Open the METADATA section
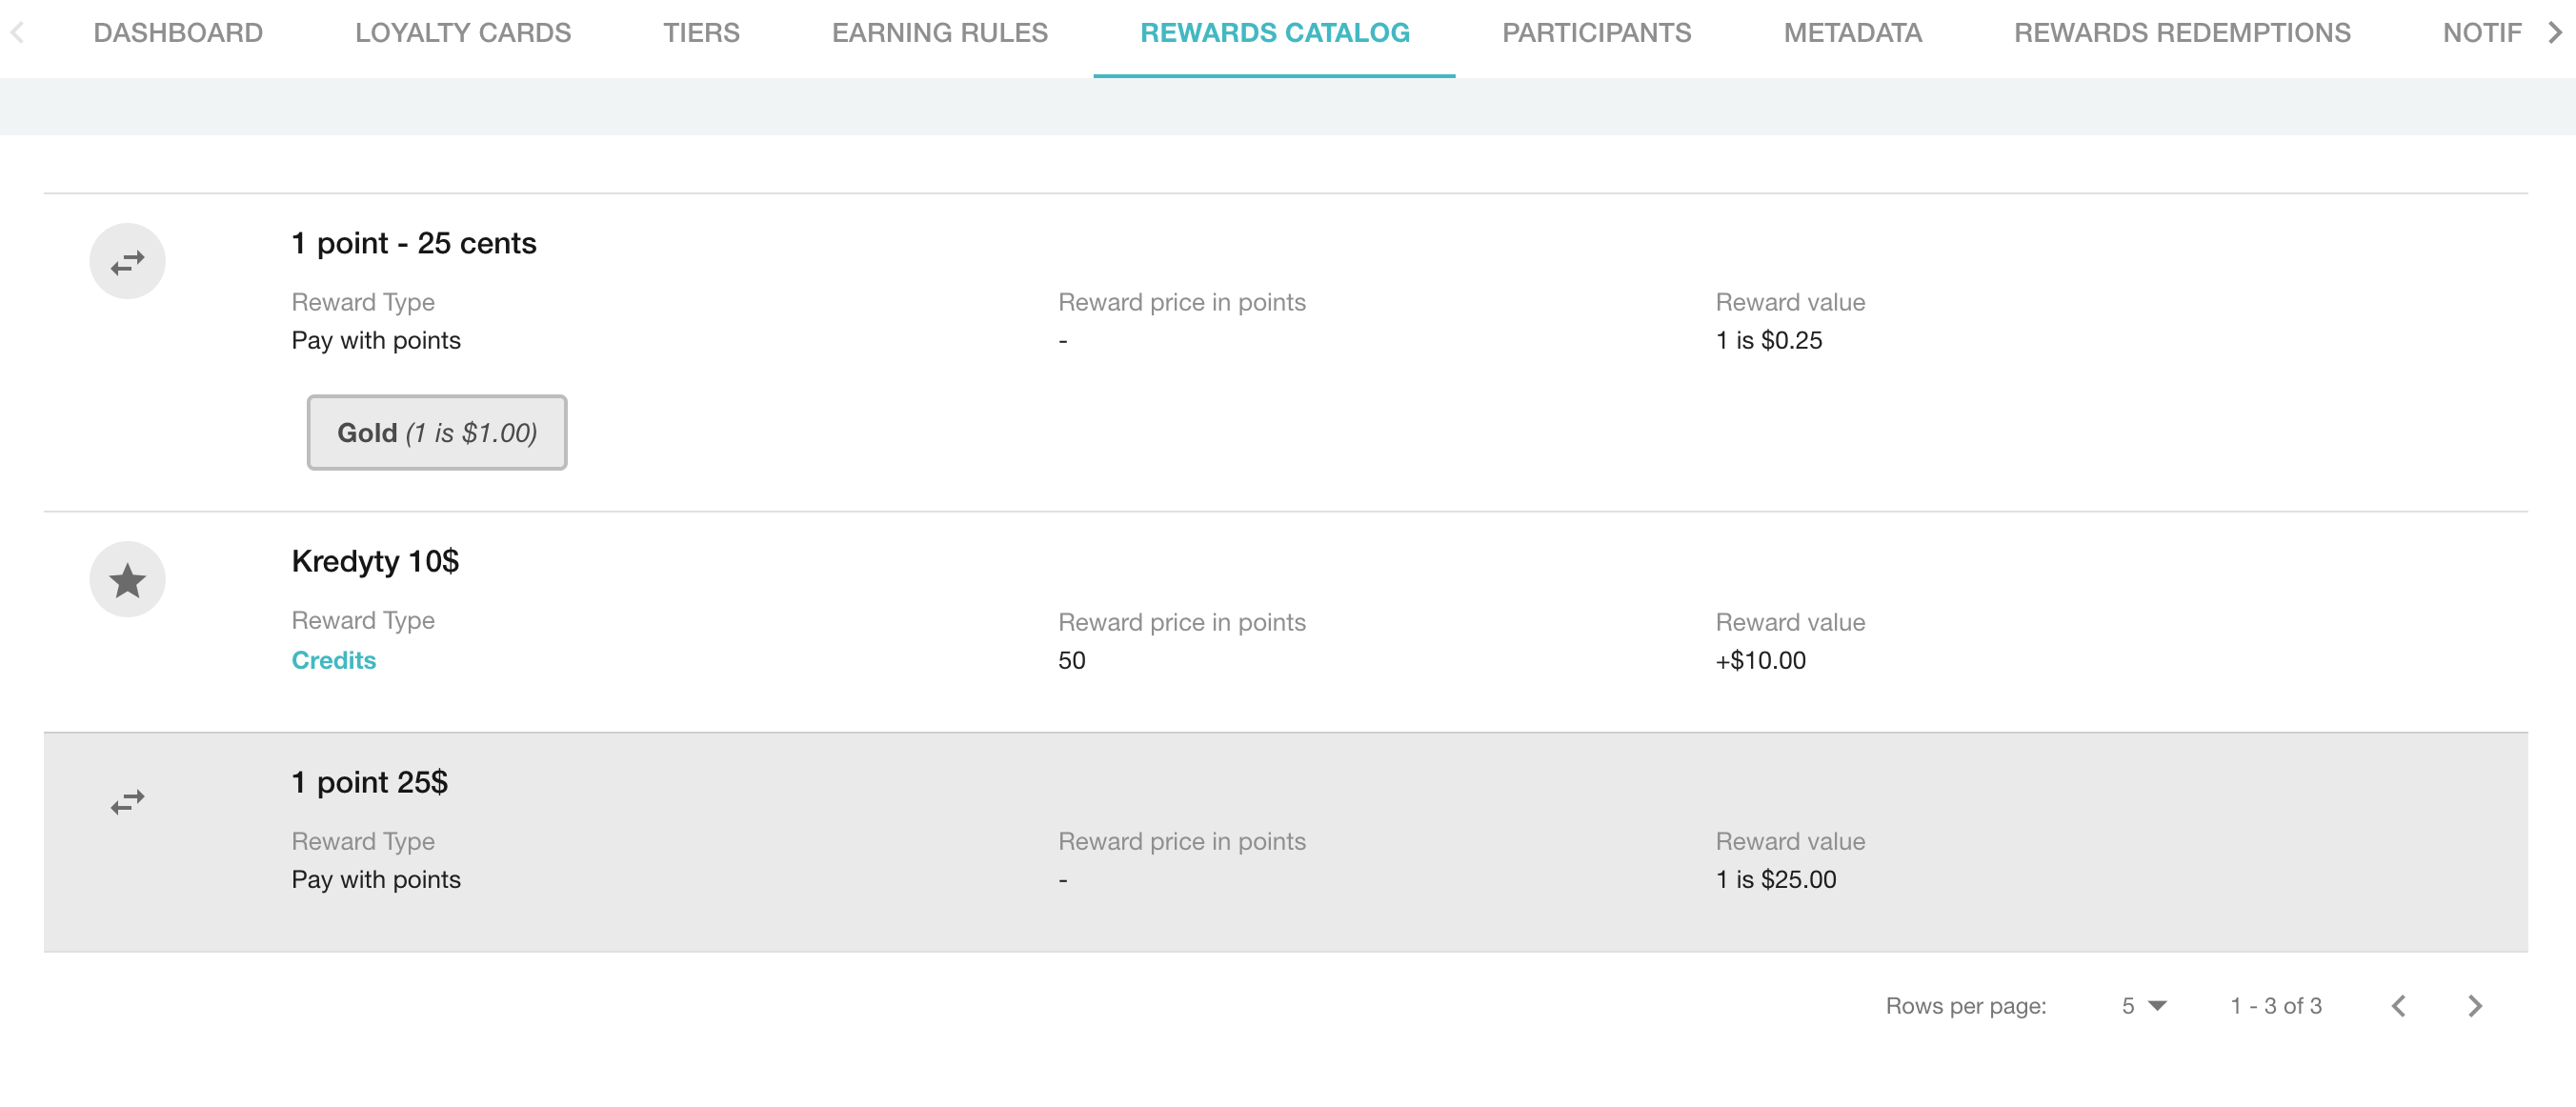 [1852, 31]
